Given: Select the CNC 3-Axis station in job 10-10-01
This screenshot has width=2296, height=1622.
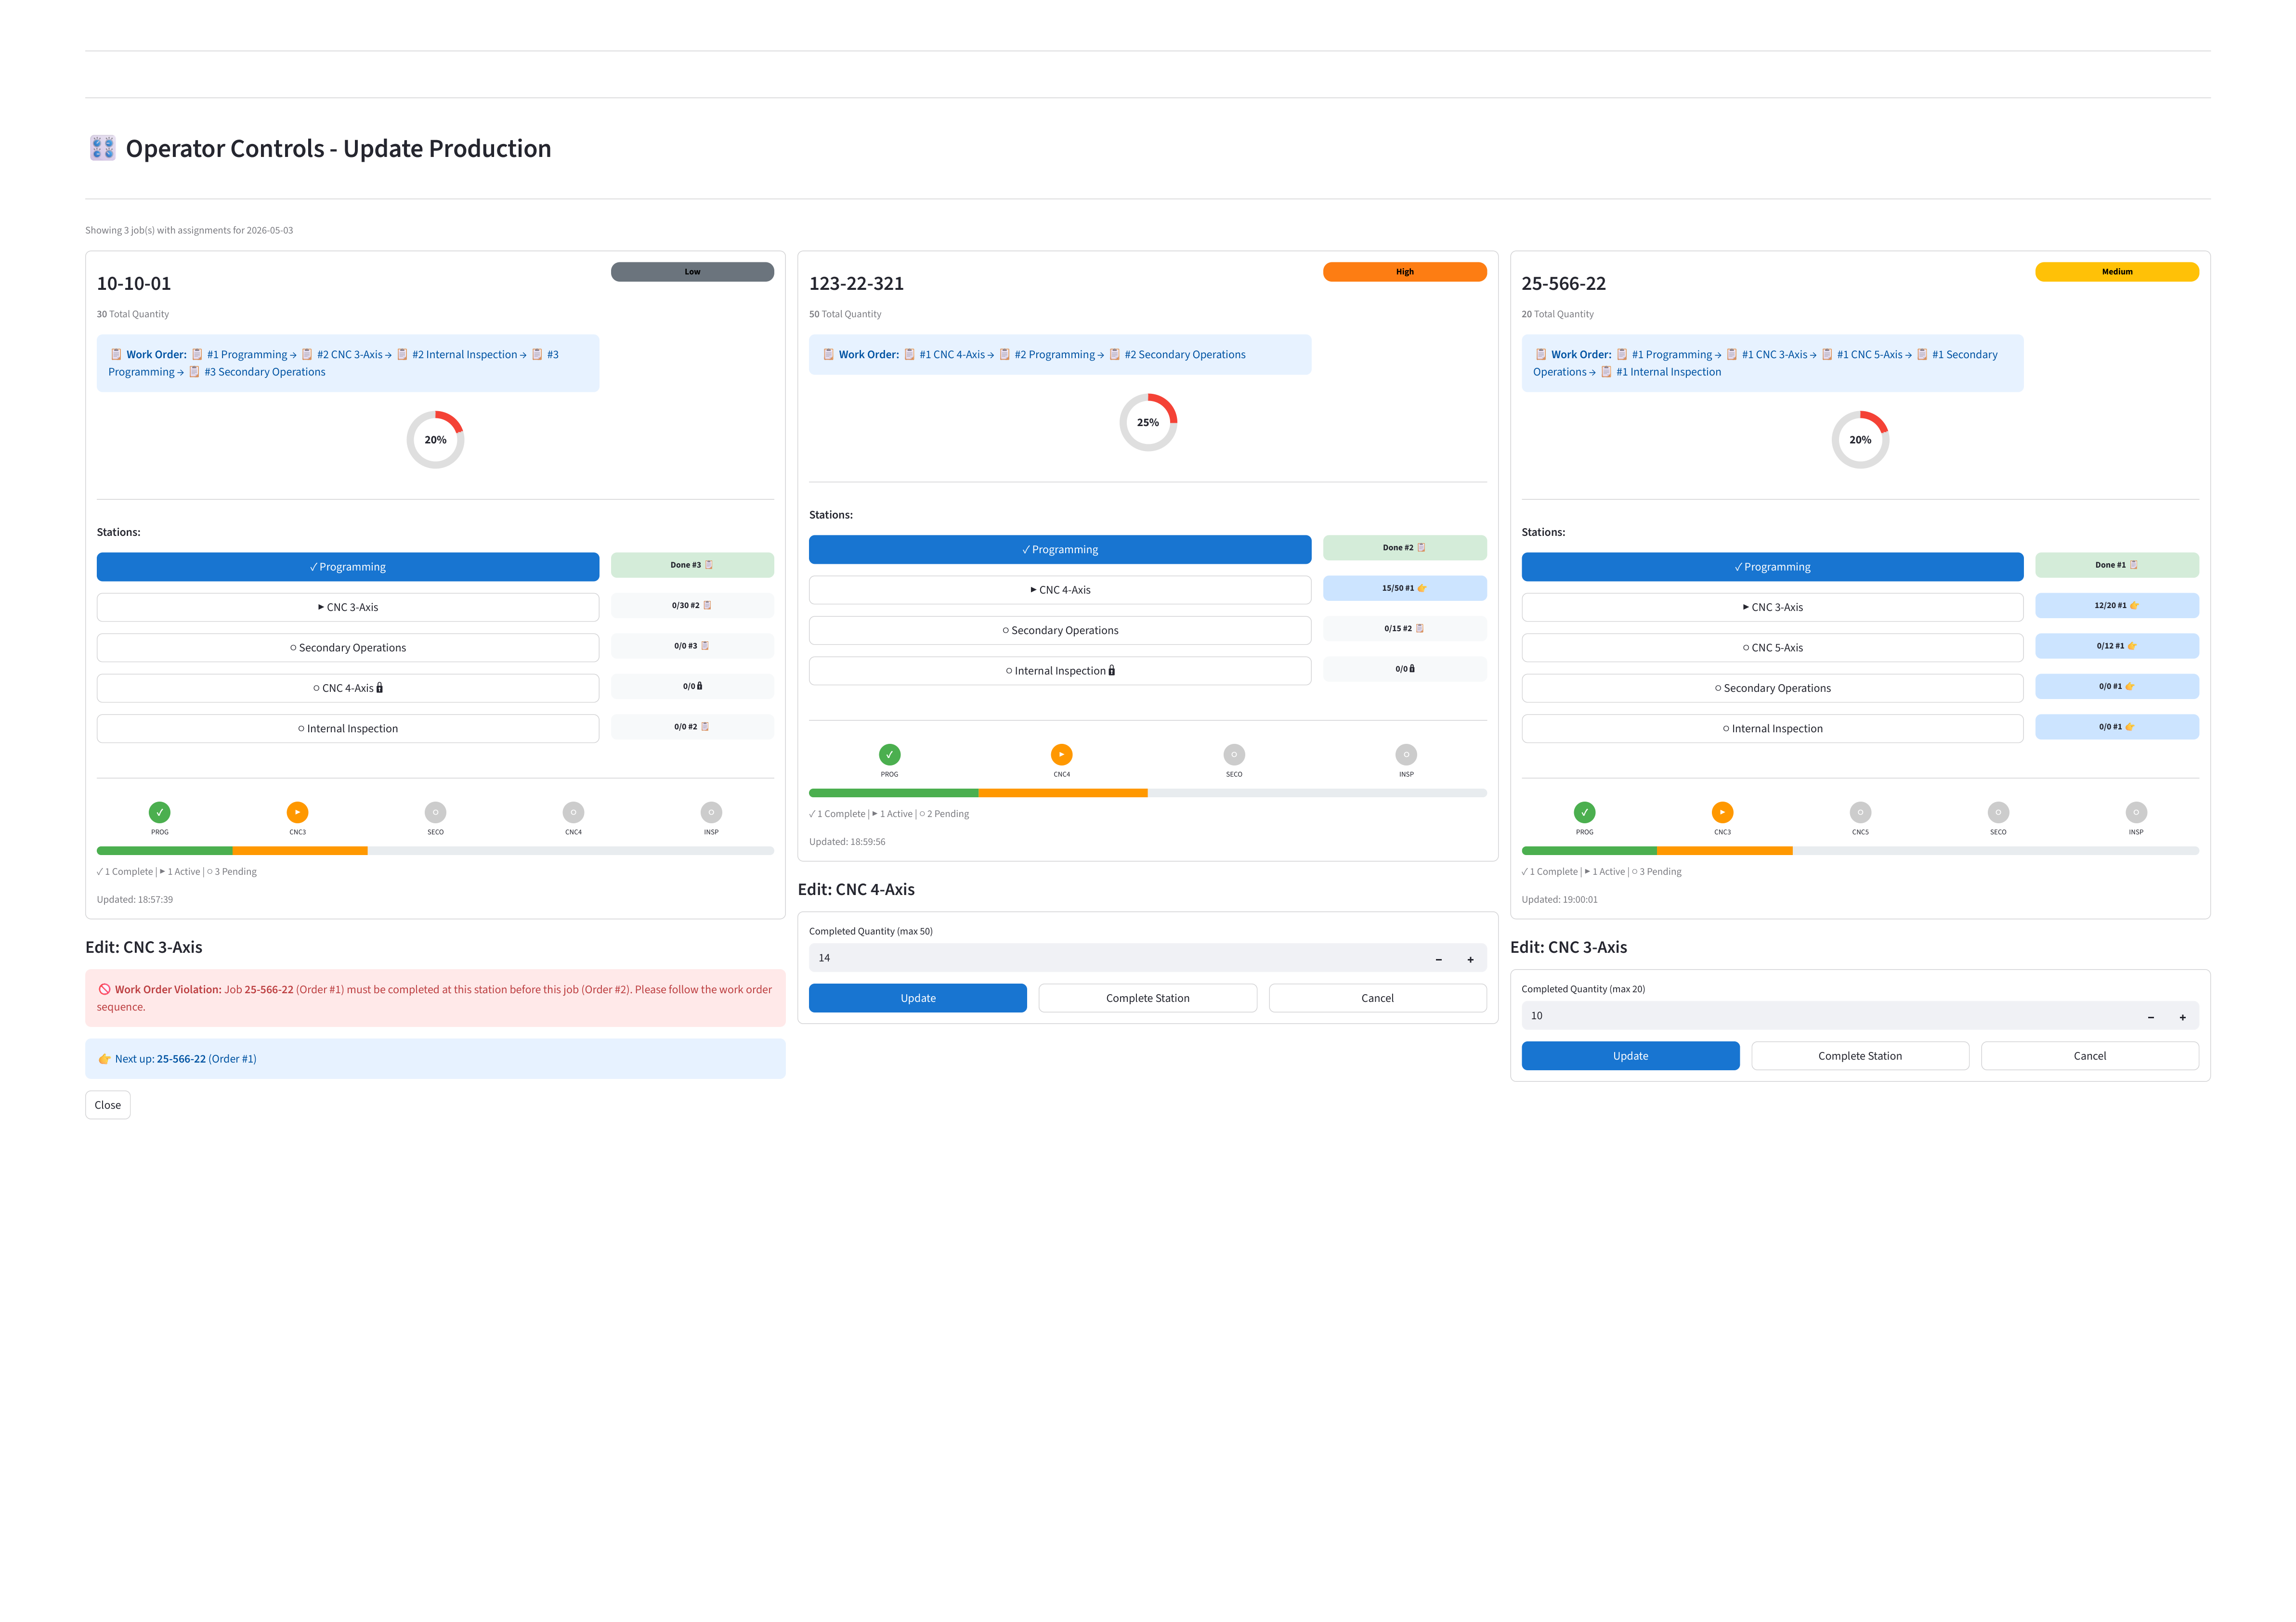Looking at the screenshot, I should click(x=348, y=607).
